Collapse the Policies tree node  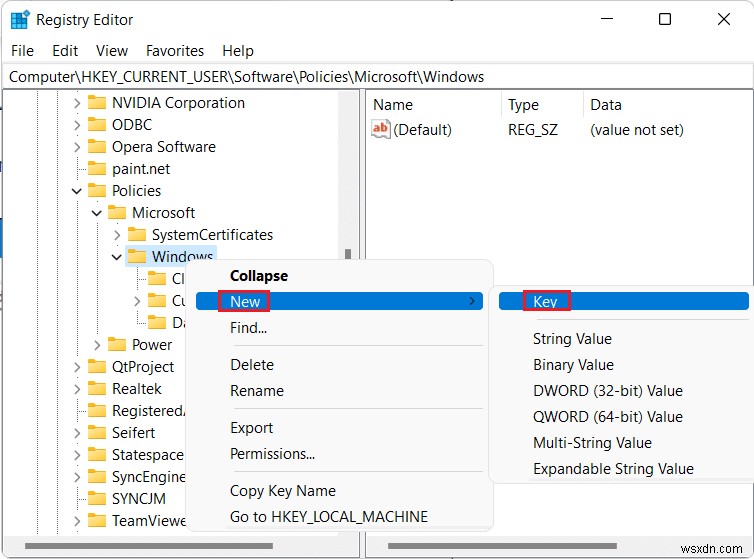click(77, 191)
